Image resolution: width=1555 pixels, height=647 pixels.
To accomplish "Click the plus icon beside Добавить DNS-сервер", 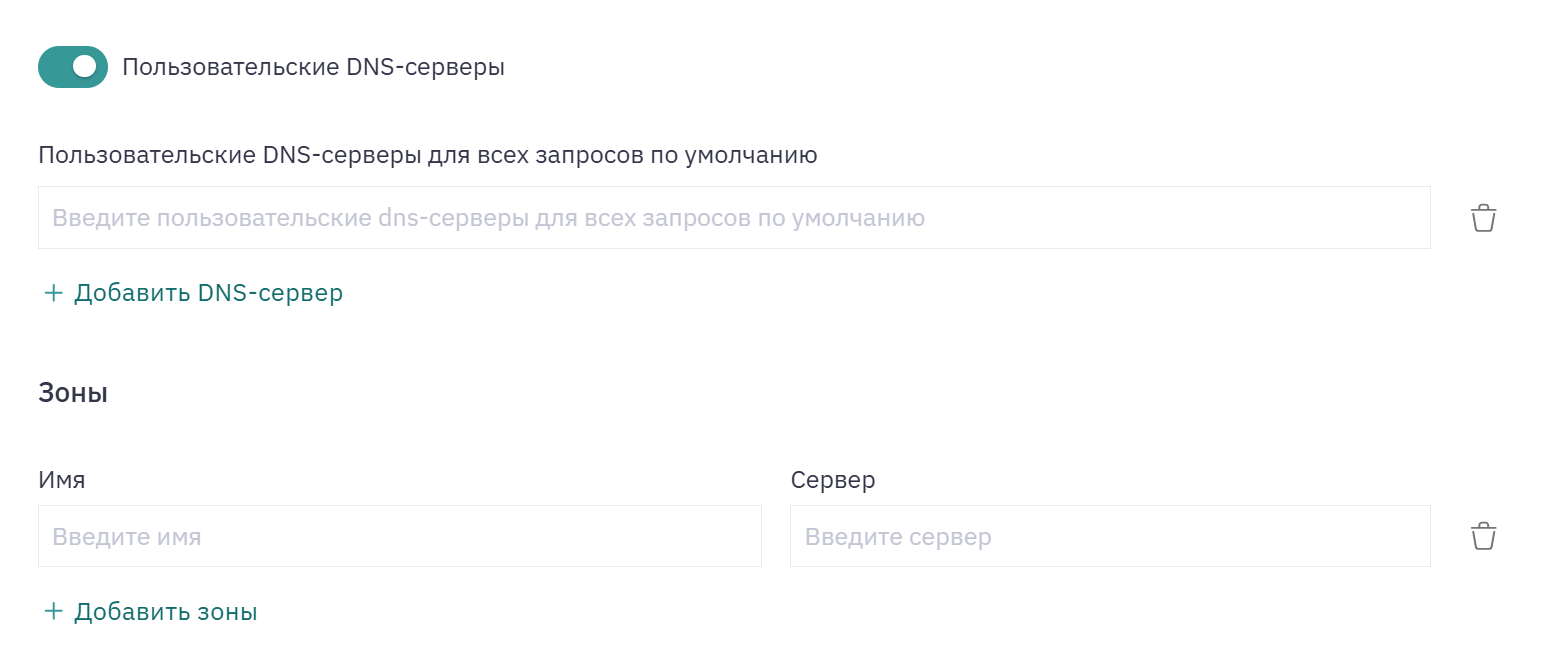I will point(54,293).
